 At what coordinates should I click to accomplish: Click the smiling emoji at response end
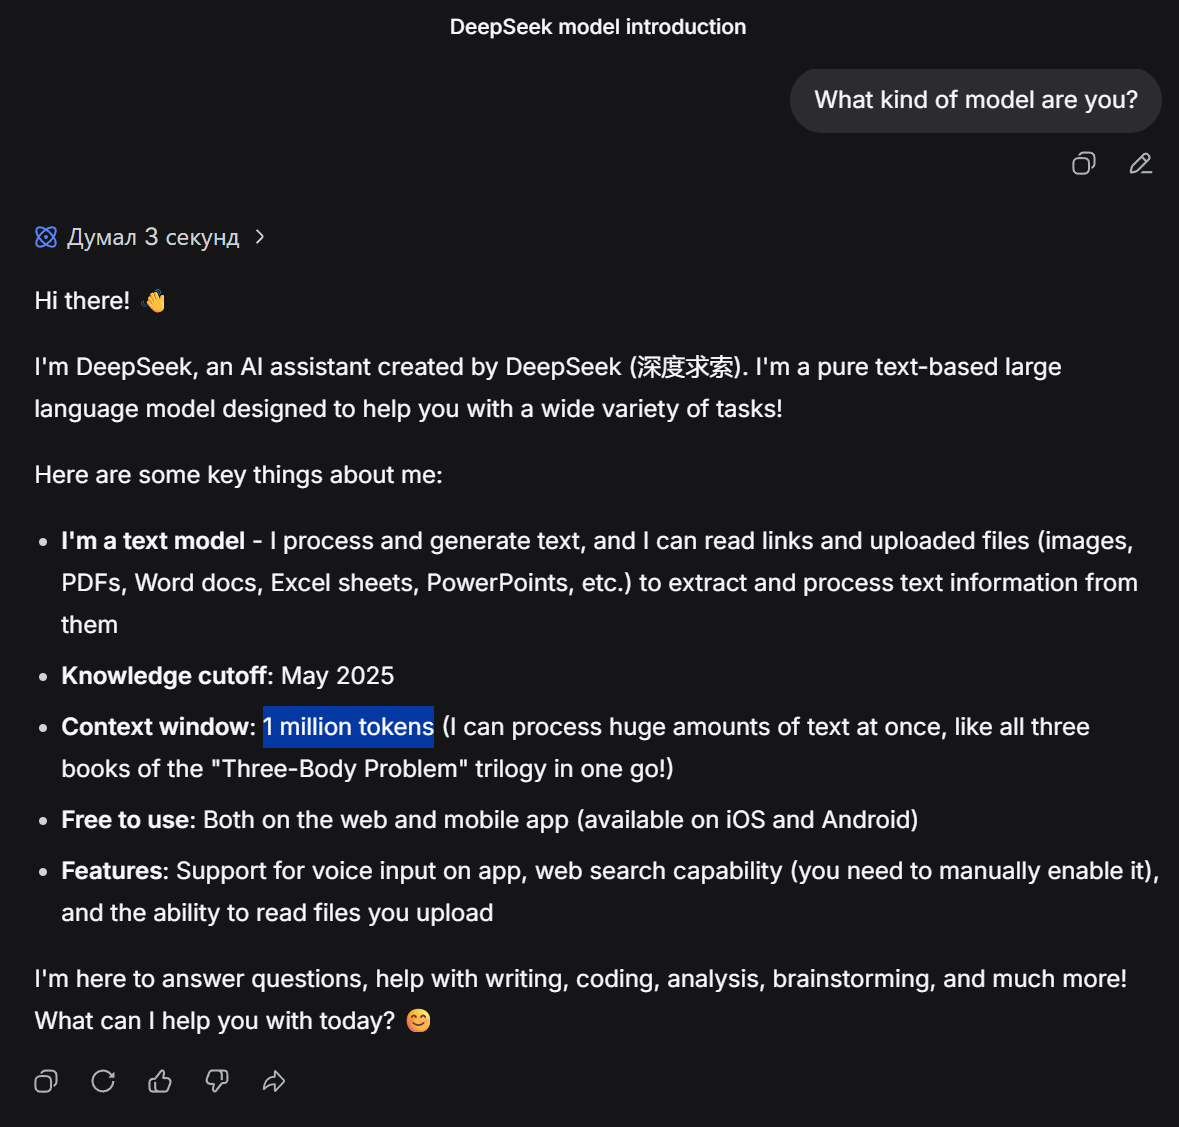coord(419,1021)
